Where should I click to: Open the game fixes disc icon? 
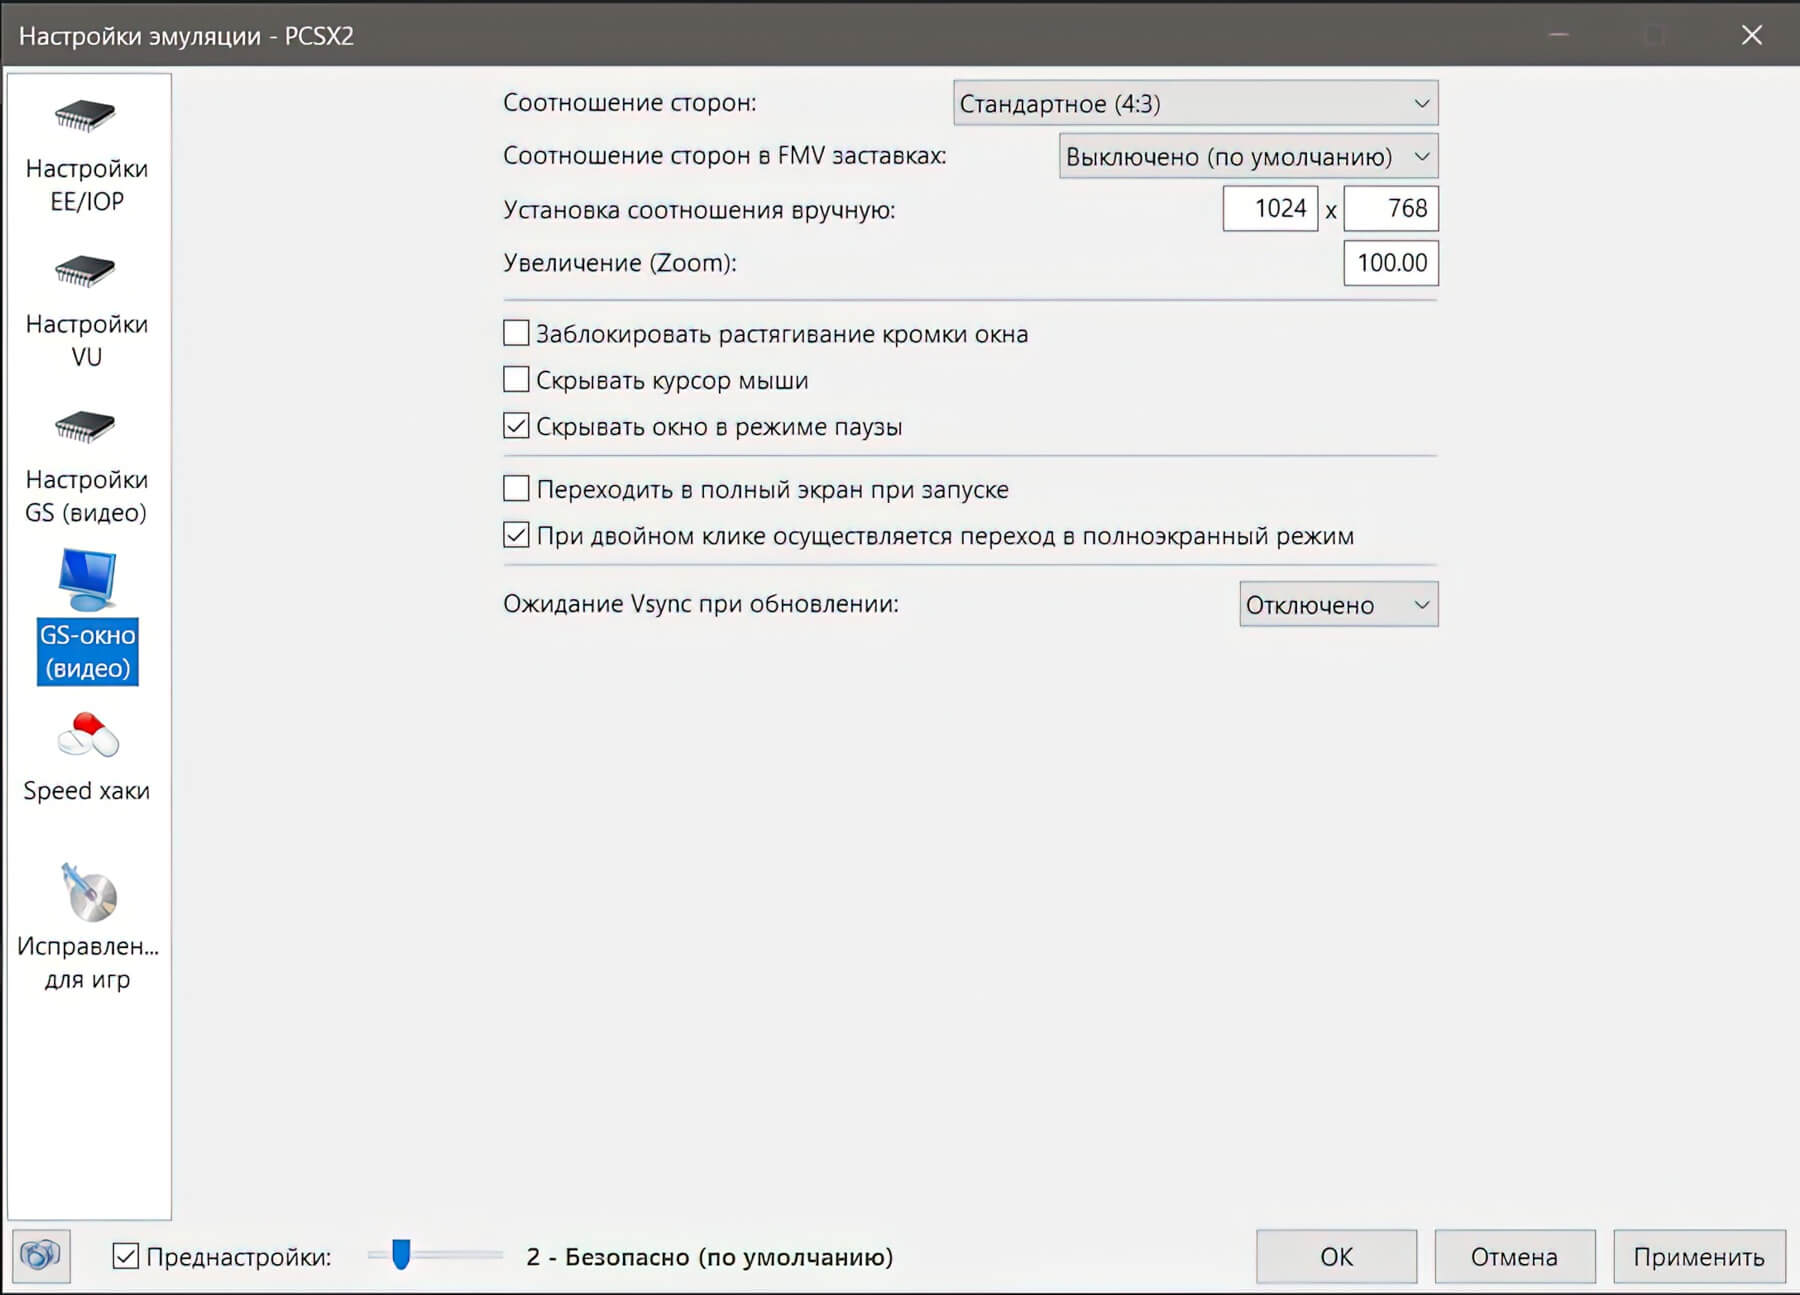click(89, 892)
